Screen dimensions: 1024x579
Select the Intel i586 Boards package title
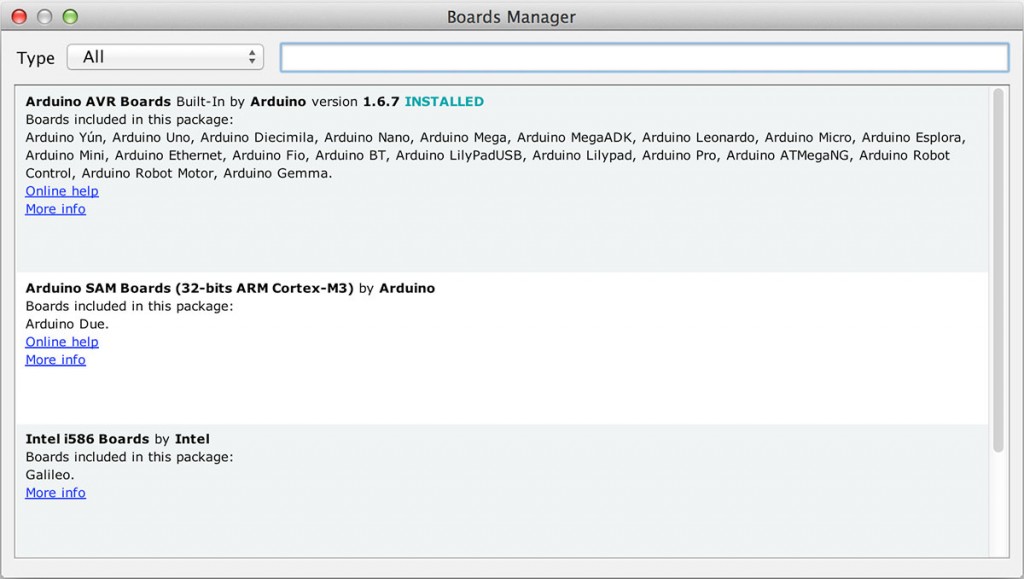(88, 439)
